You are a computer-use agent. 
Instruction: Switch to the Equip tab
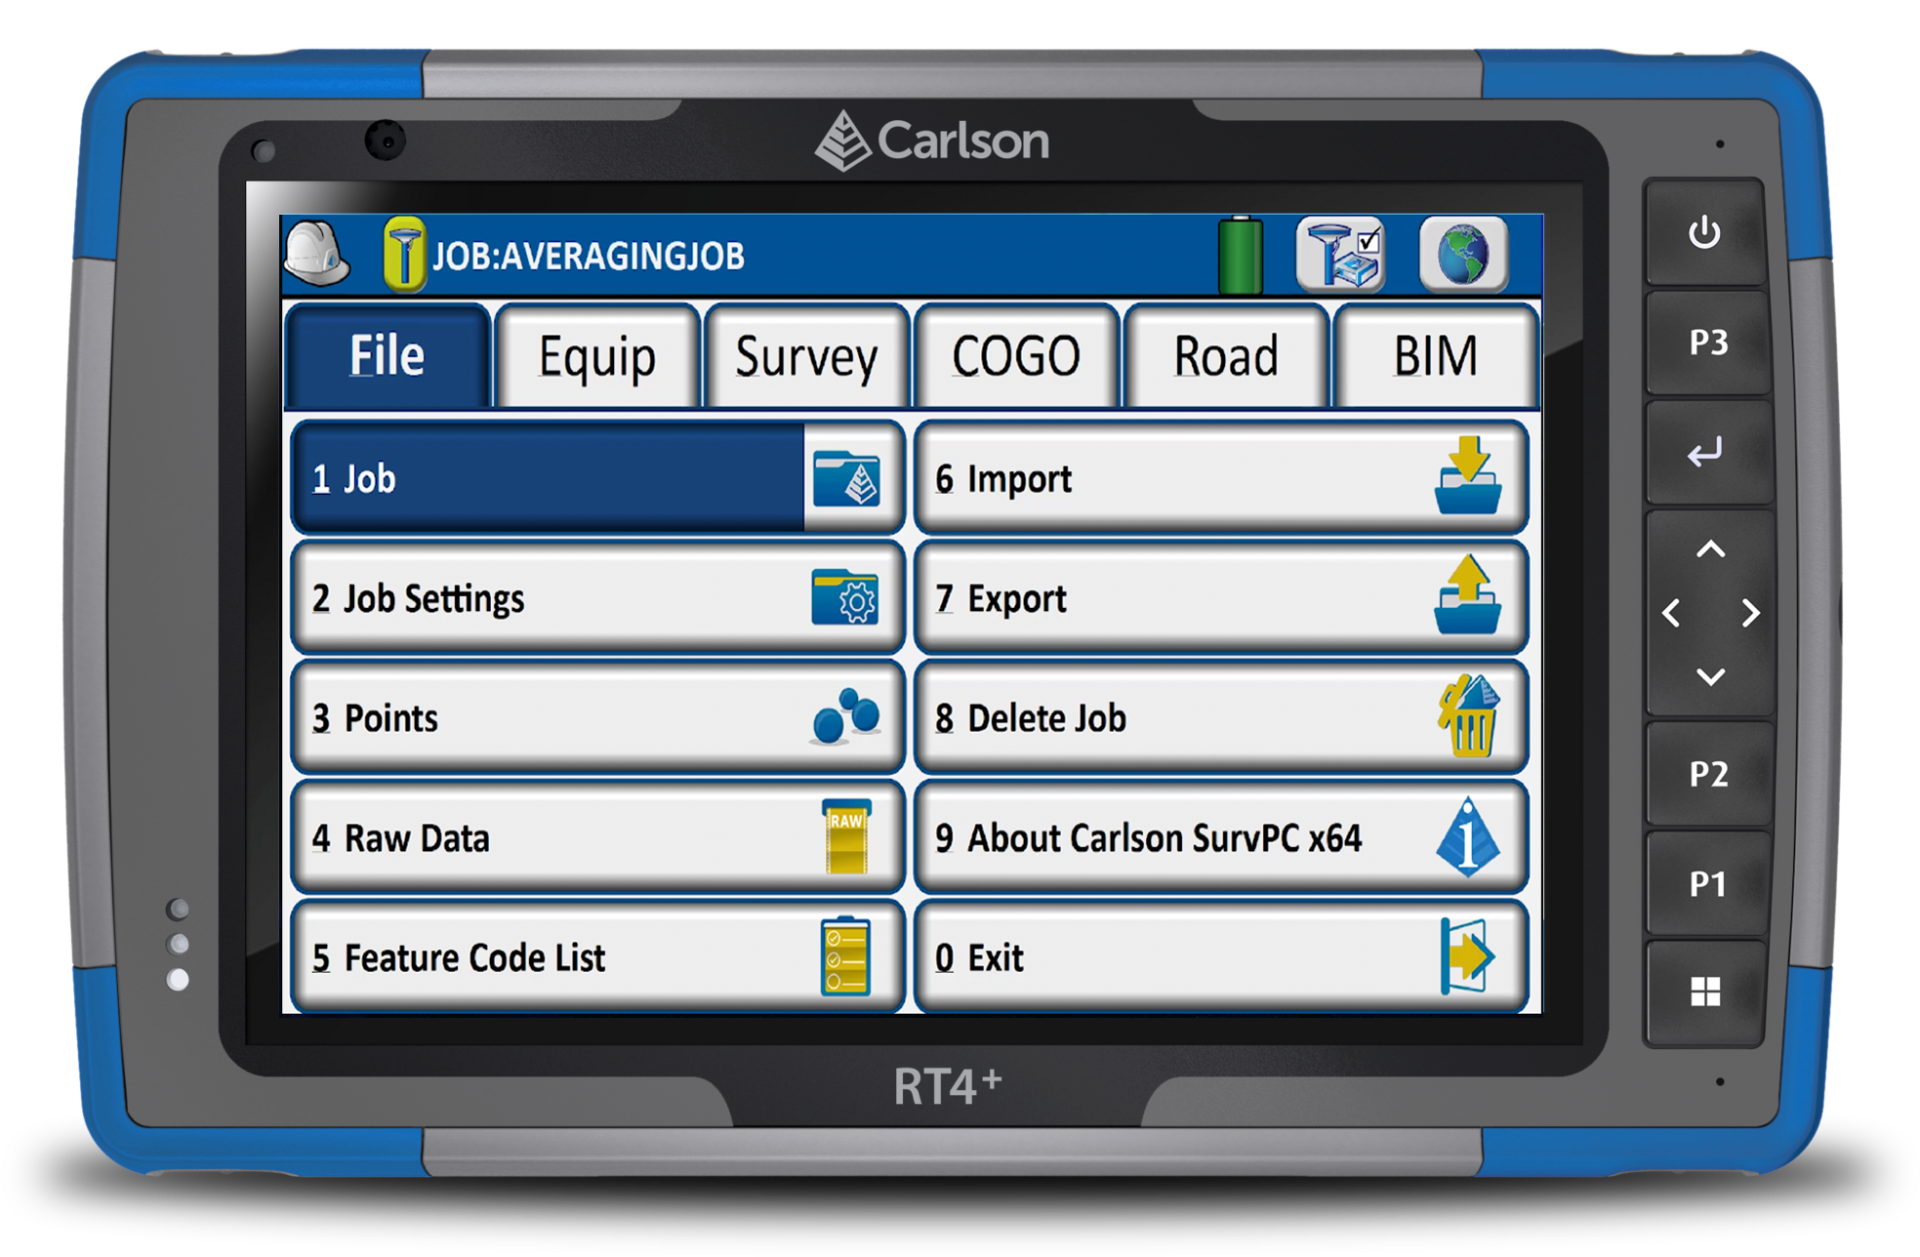point(596,357)
